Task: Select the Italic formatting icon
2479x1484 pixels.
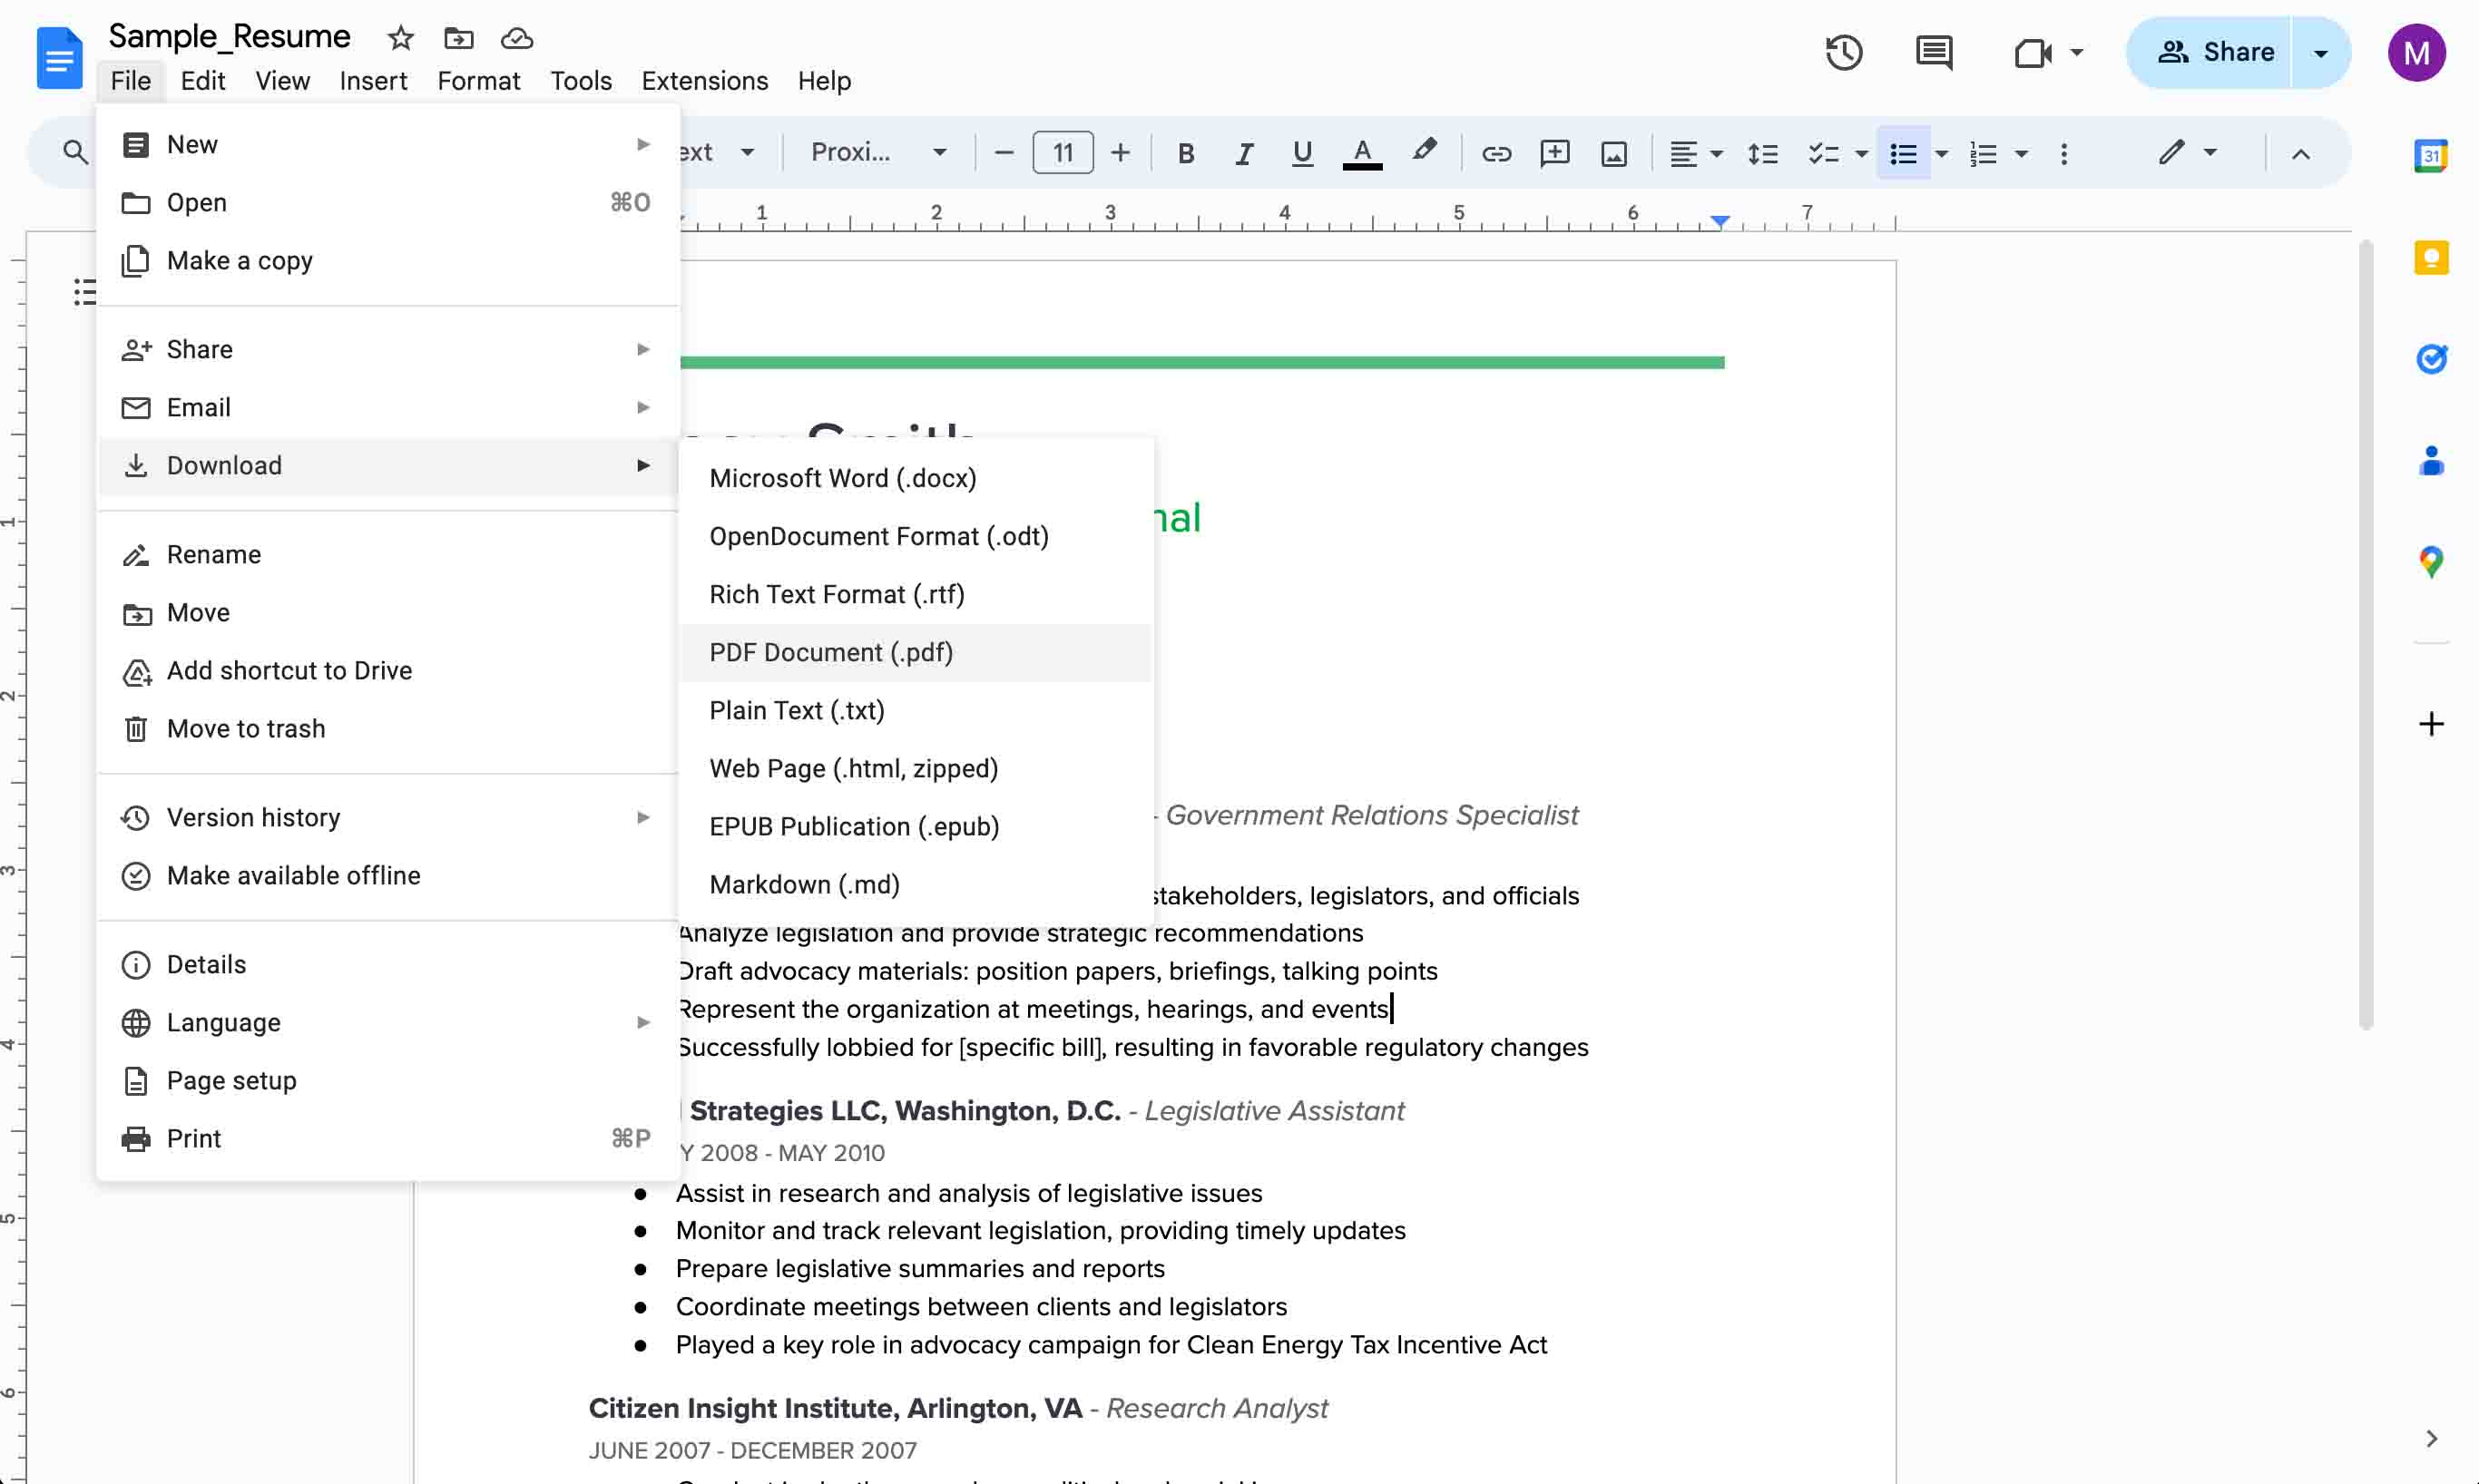Action: pyautogui.click(x=1242, y=153)
